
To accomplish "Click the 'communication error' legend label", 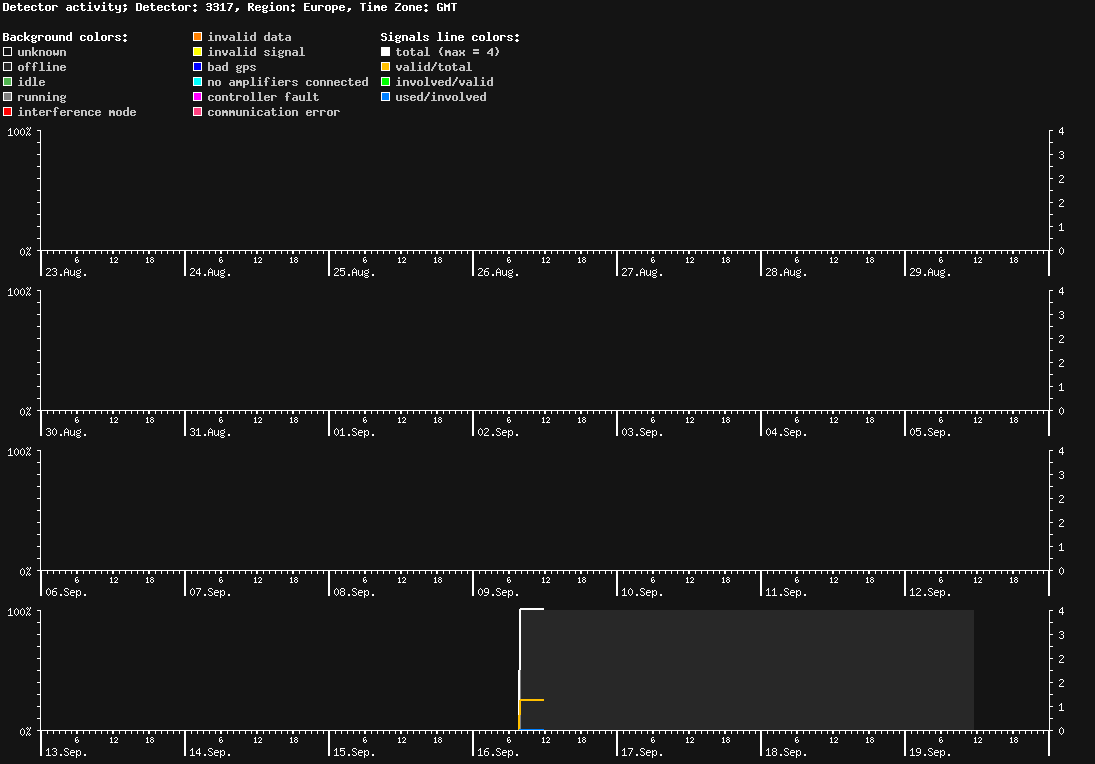I will (273, 112).
